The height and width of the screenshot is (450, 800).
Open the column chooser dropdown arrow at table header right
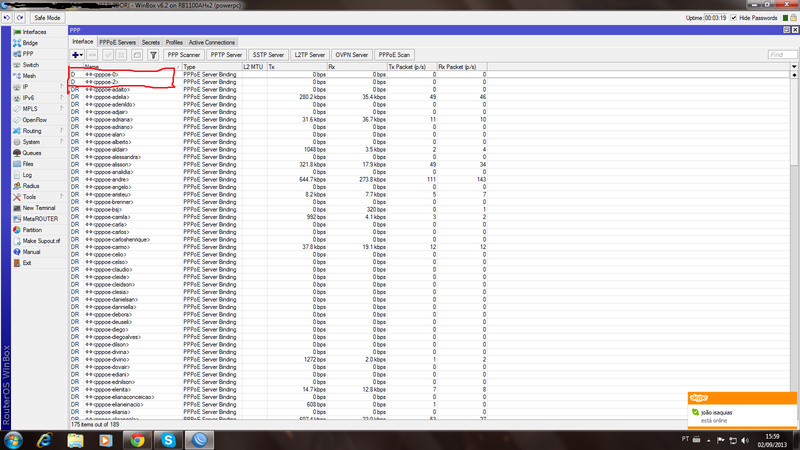(794, 67)
